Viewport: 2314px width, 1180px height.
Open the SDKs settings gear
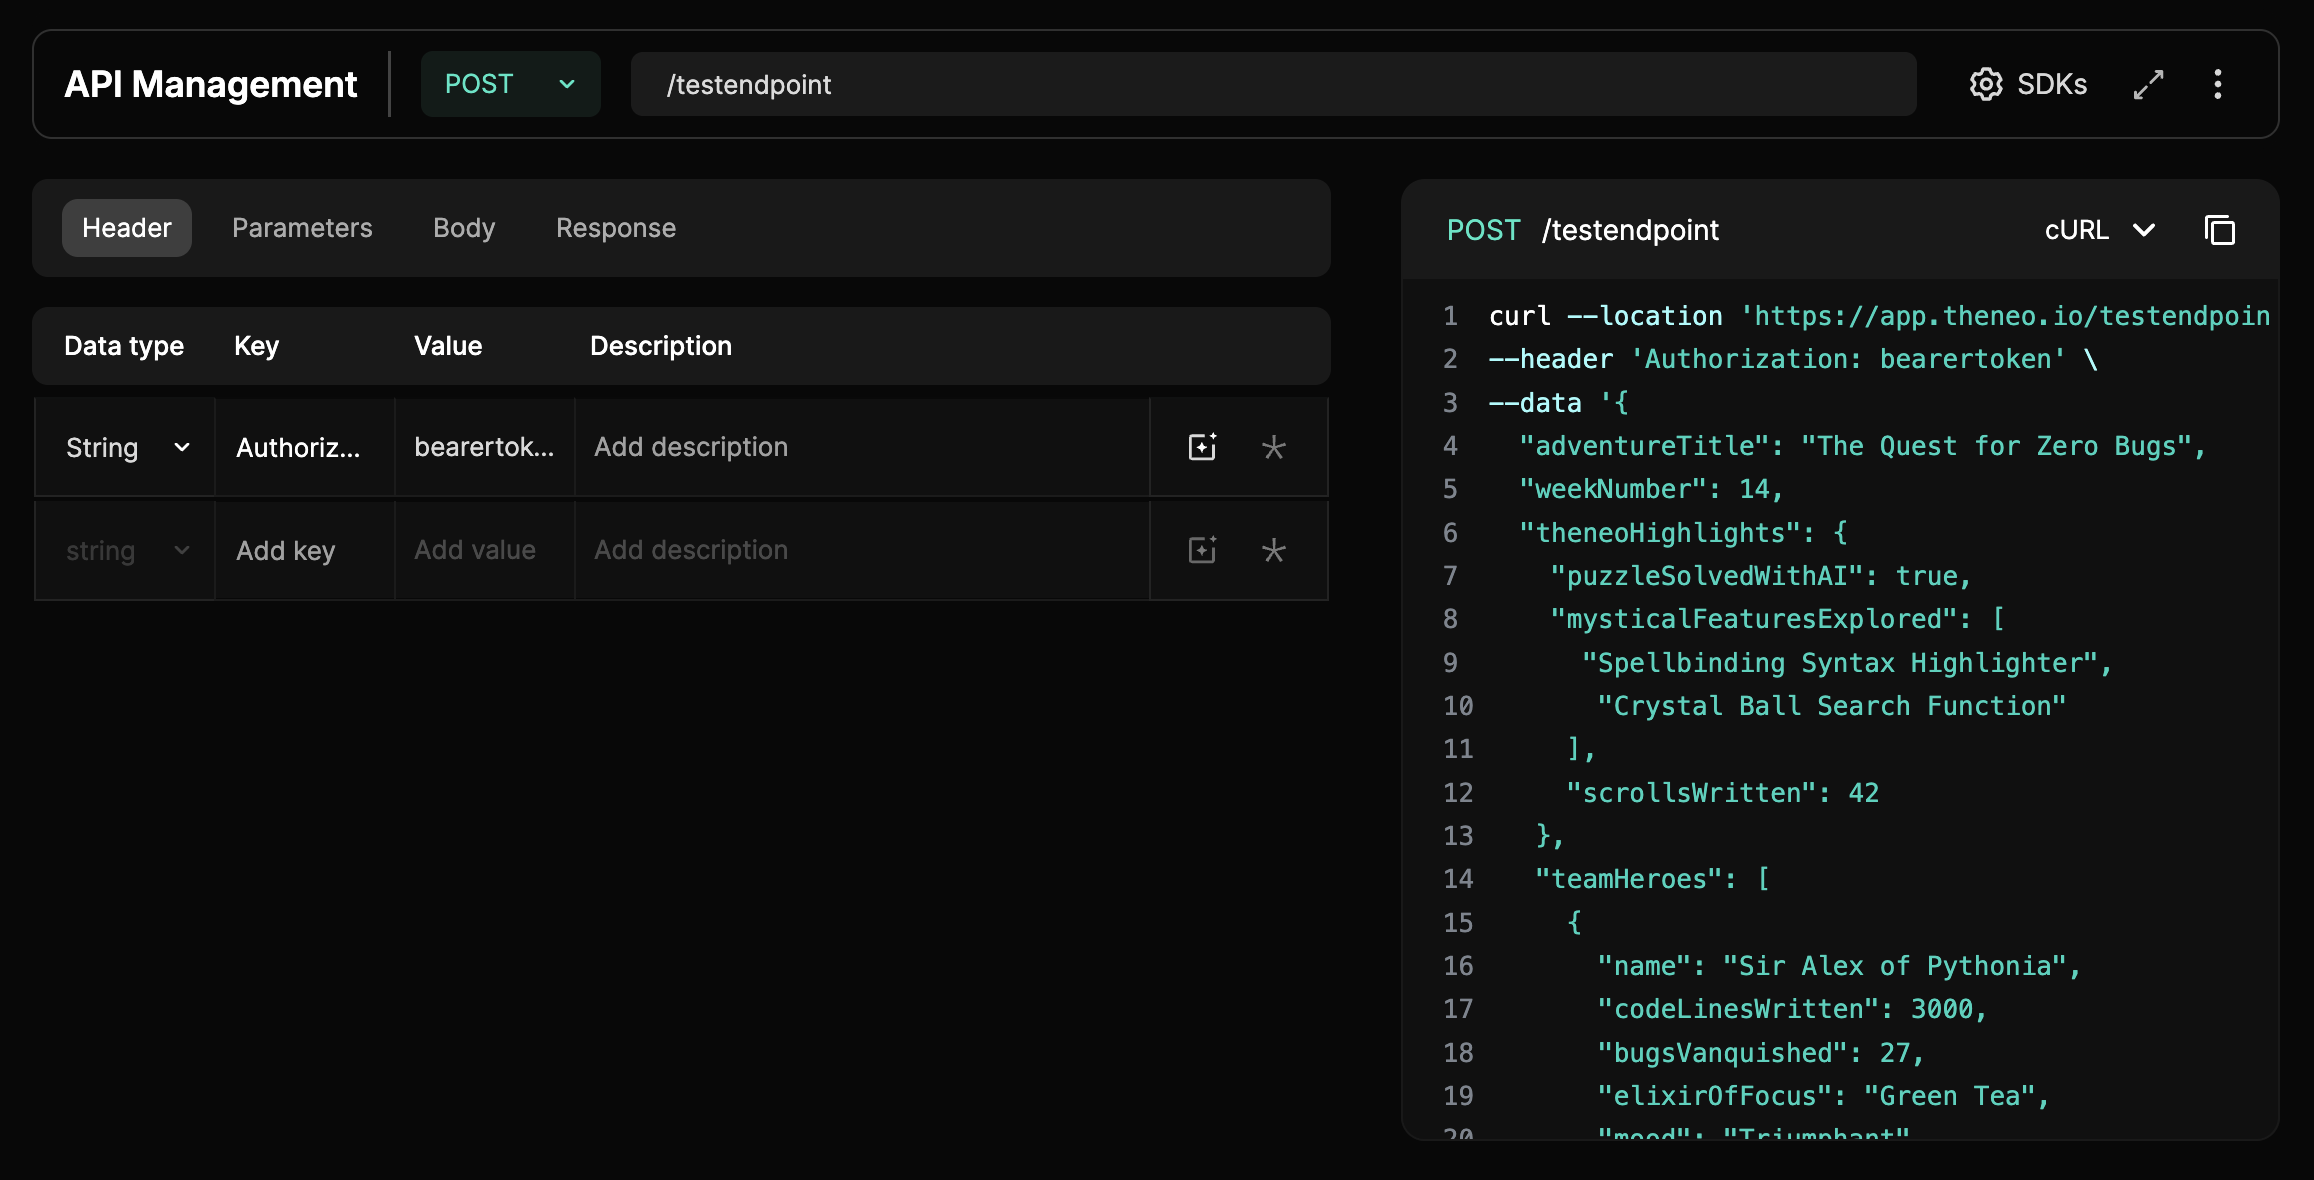pyautogui.click(x=1986, y=84)
